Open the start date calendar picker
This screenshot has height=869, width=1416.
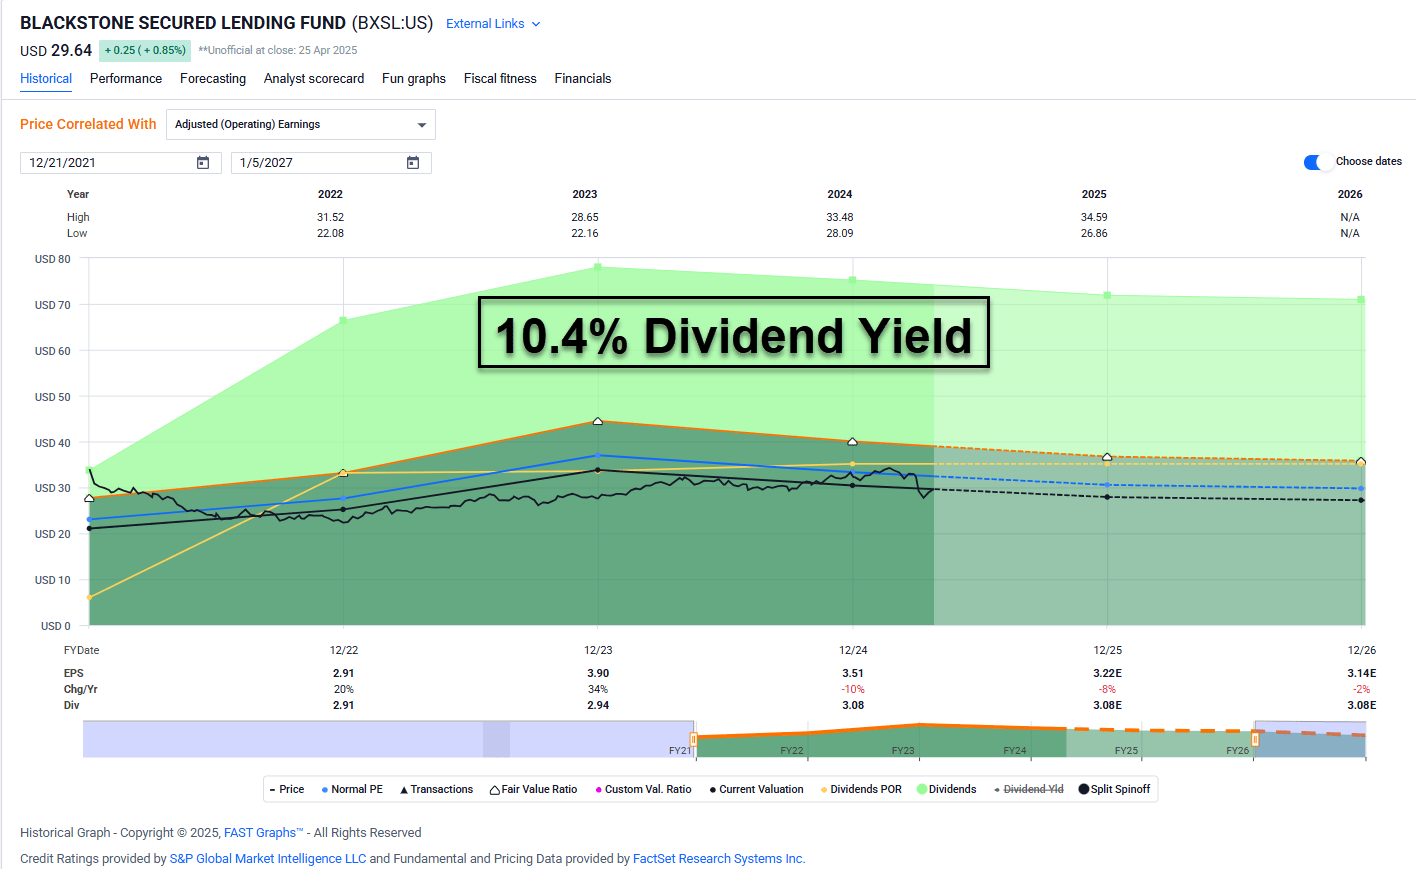[x=204, y=162]
